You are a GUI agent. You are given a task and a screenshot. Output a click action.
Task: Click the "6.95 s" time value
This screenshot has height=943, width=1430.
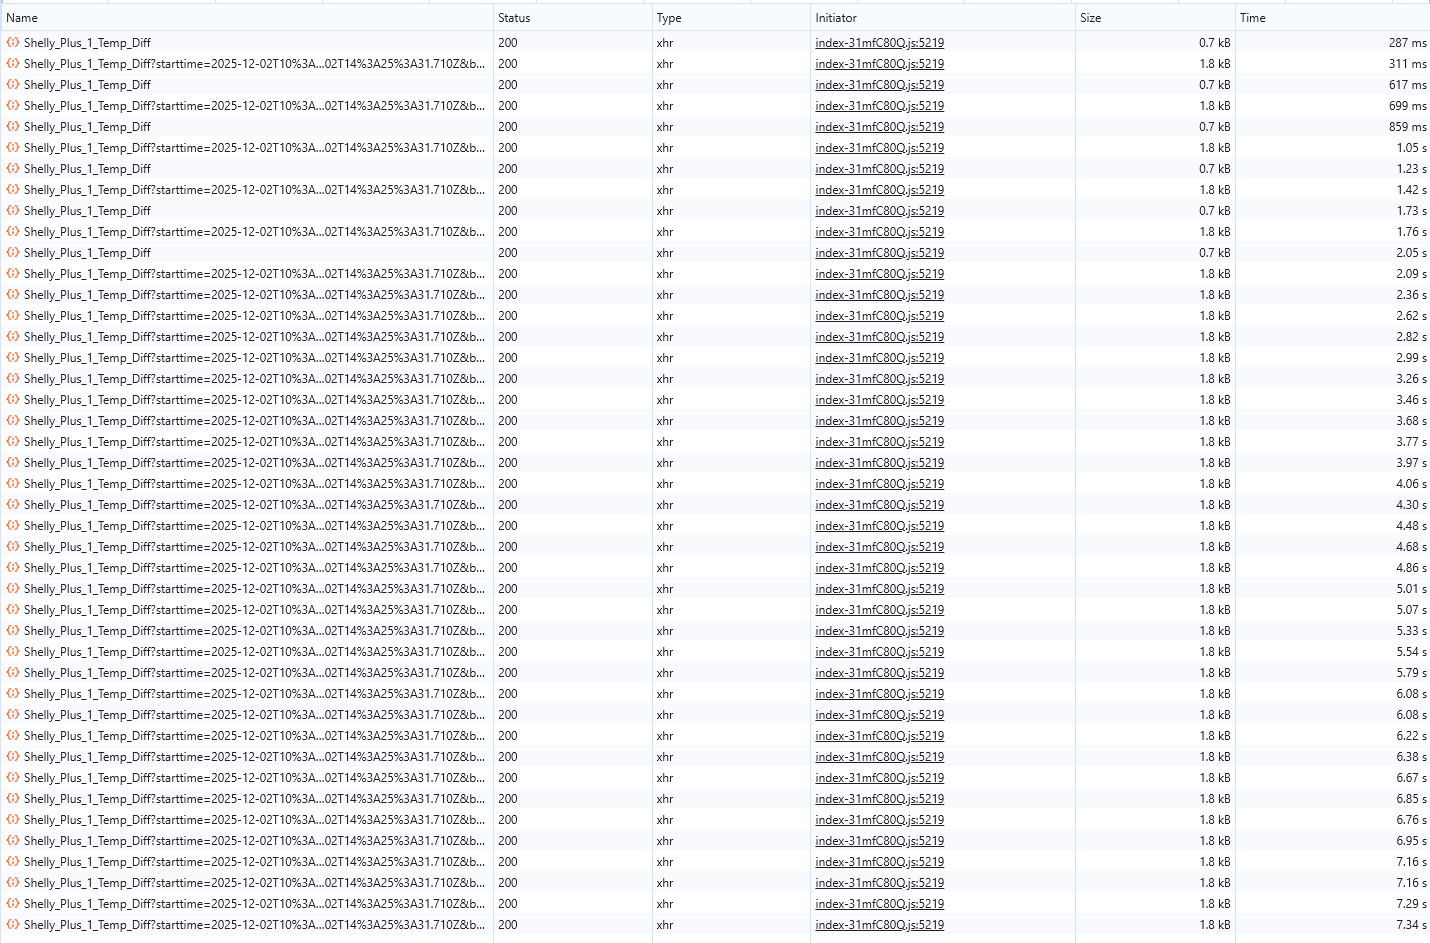click(1411, 841)
